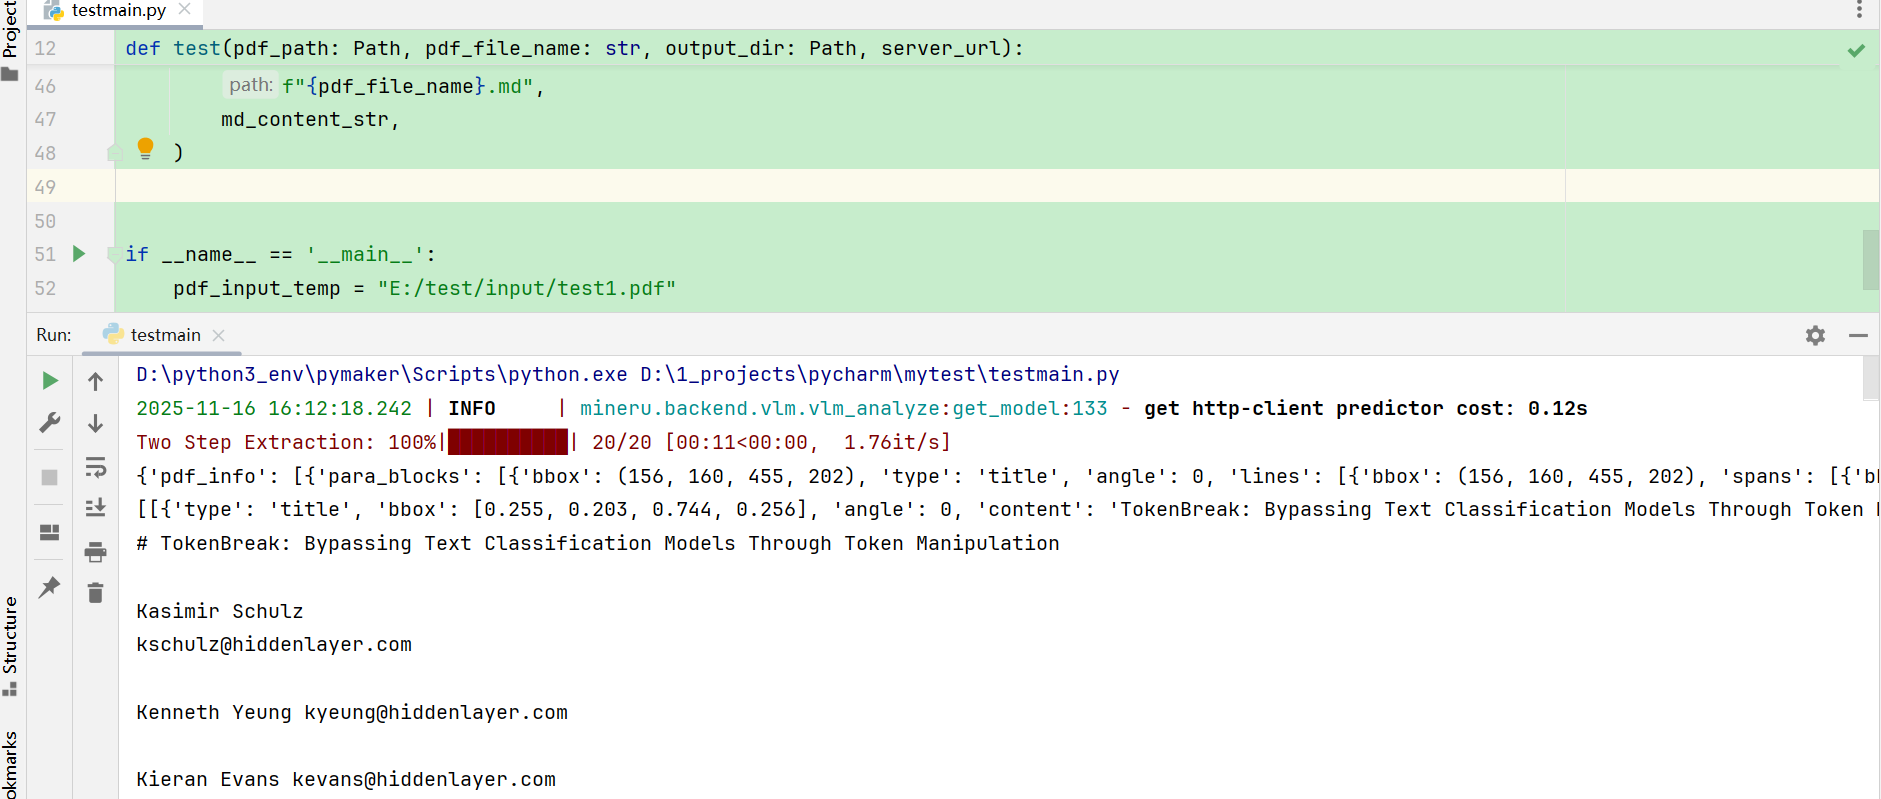Open the Structure tool window

pos(10,646)
